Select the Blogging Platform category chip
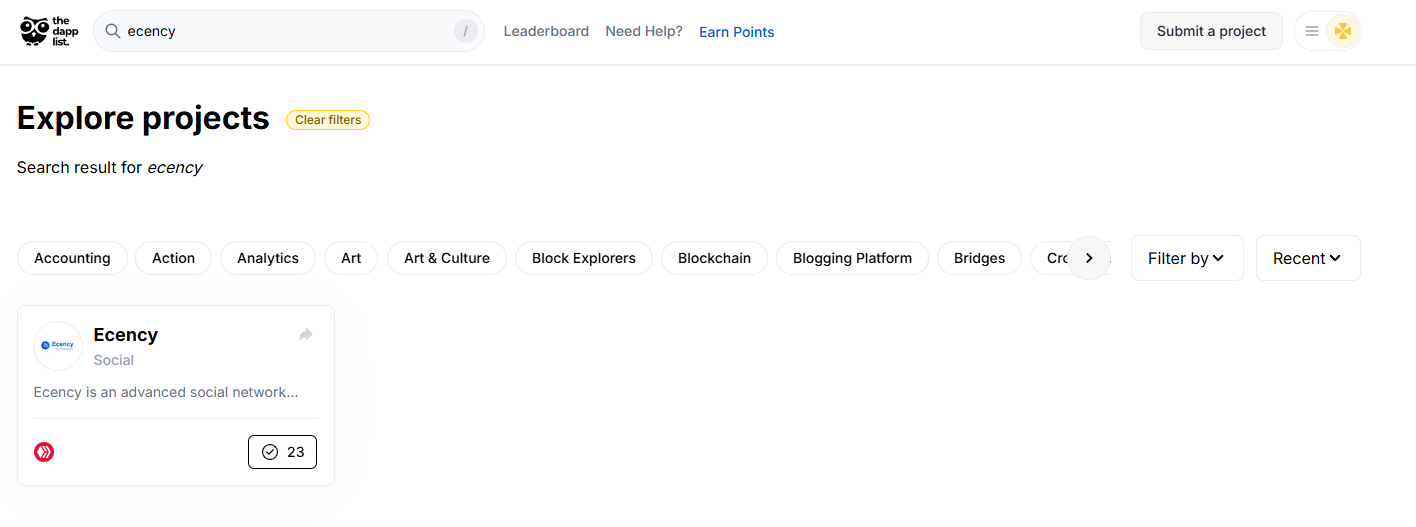Viewport: 1416px width, 527px height. (852, 258)
